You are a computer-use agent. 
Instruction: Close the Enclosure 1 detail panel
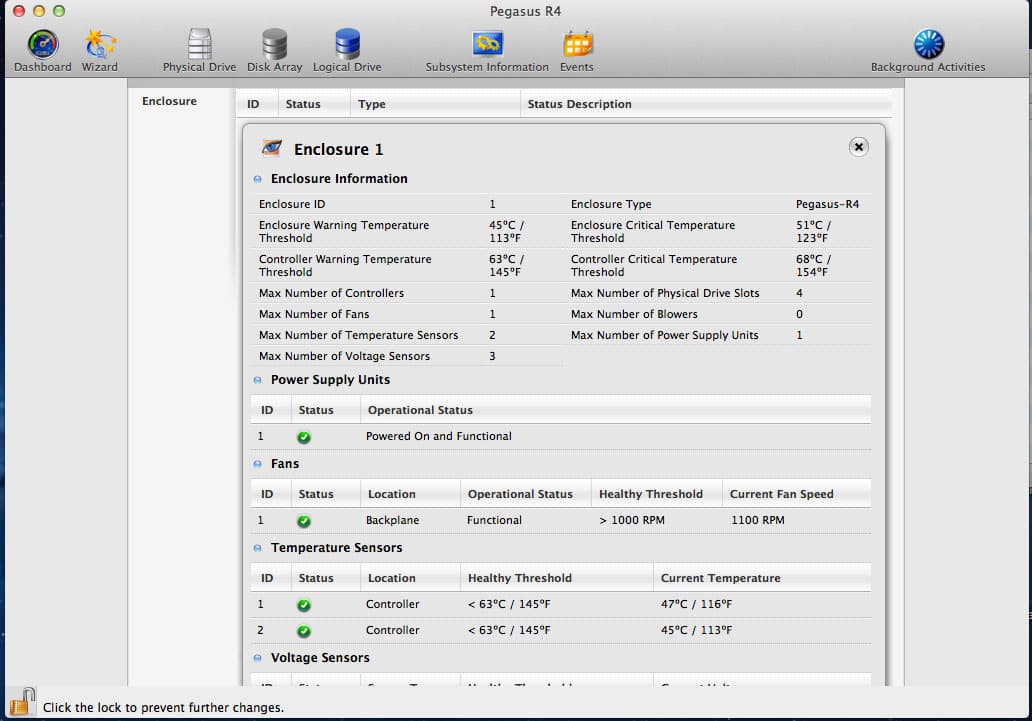pos(858,147)
